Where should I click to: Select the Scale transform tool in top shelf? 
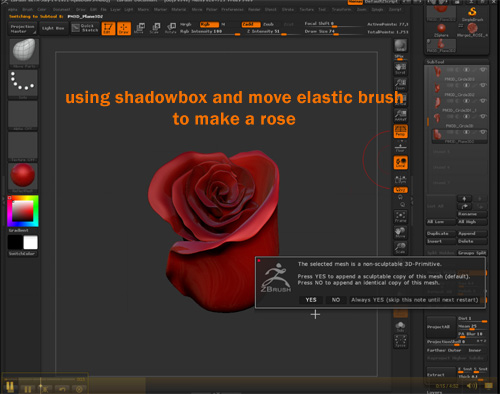(155, 29)
